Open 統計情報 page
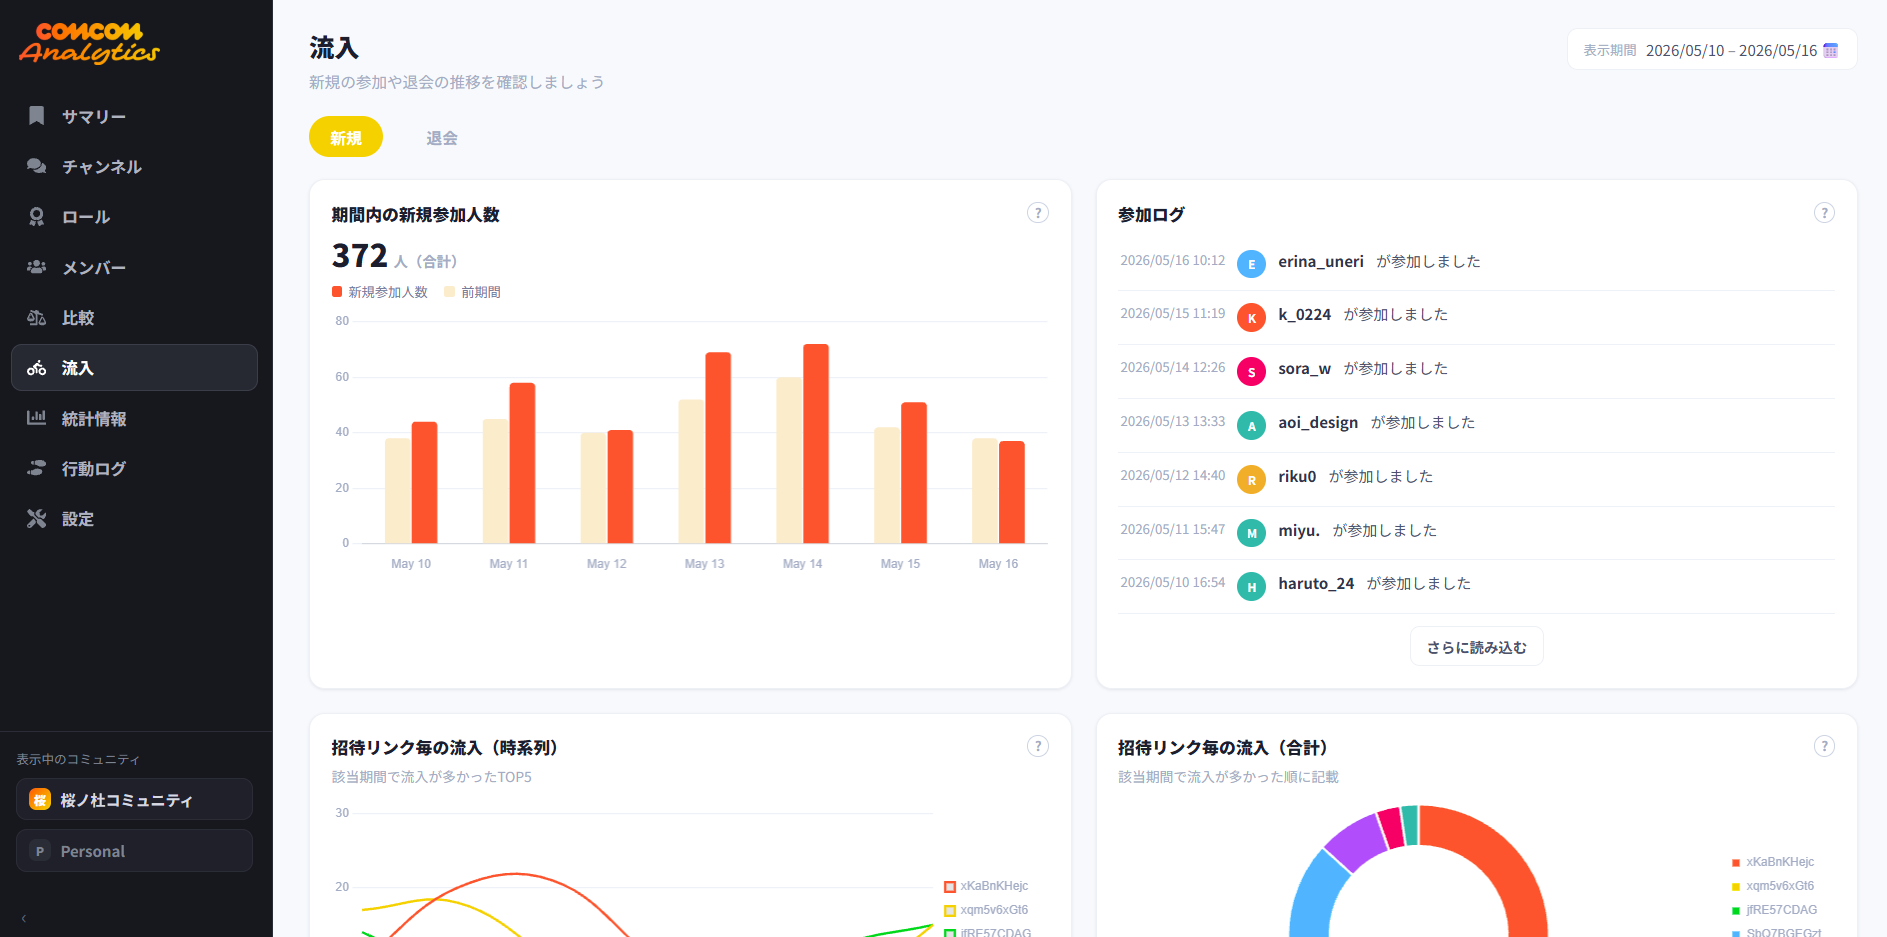Image resolution: width=1887 pixels, height=937 pixels. [x=134, y=418]
